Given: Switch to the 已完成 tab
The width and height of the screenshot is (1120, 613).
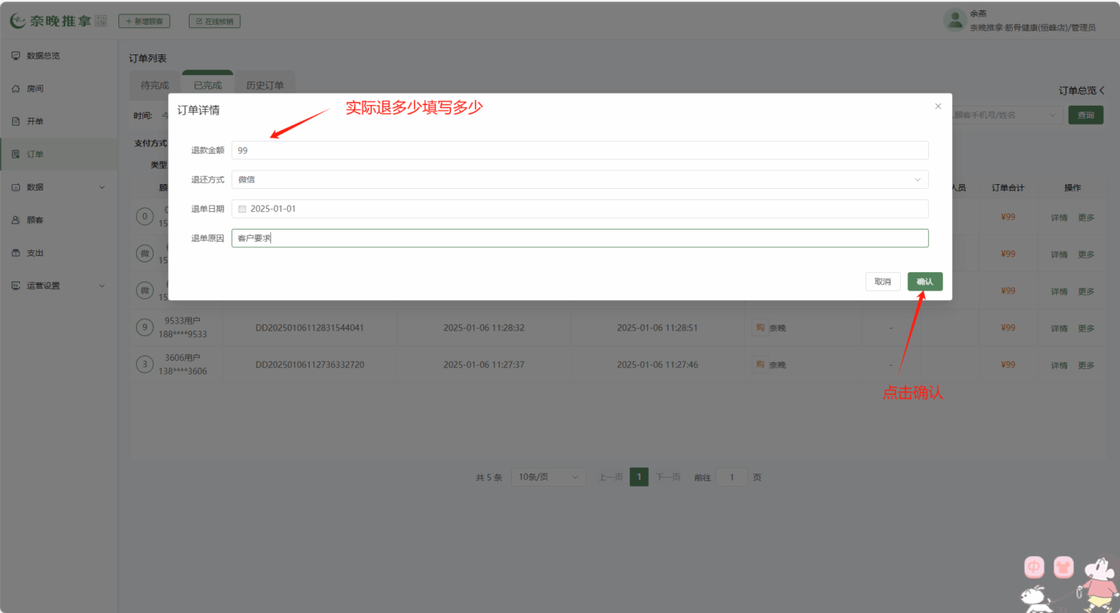Looking at the screenshot, I should pyautogui.click(x=207, y=86).
